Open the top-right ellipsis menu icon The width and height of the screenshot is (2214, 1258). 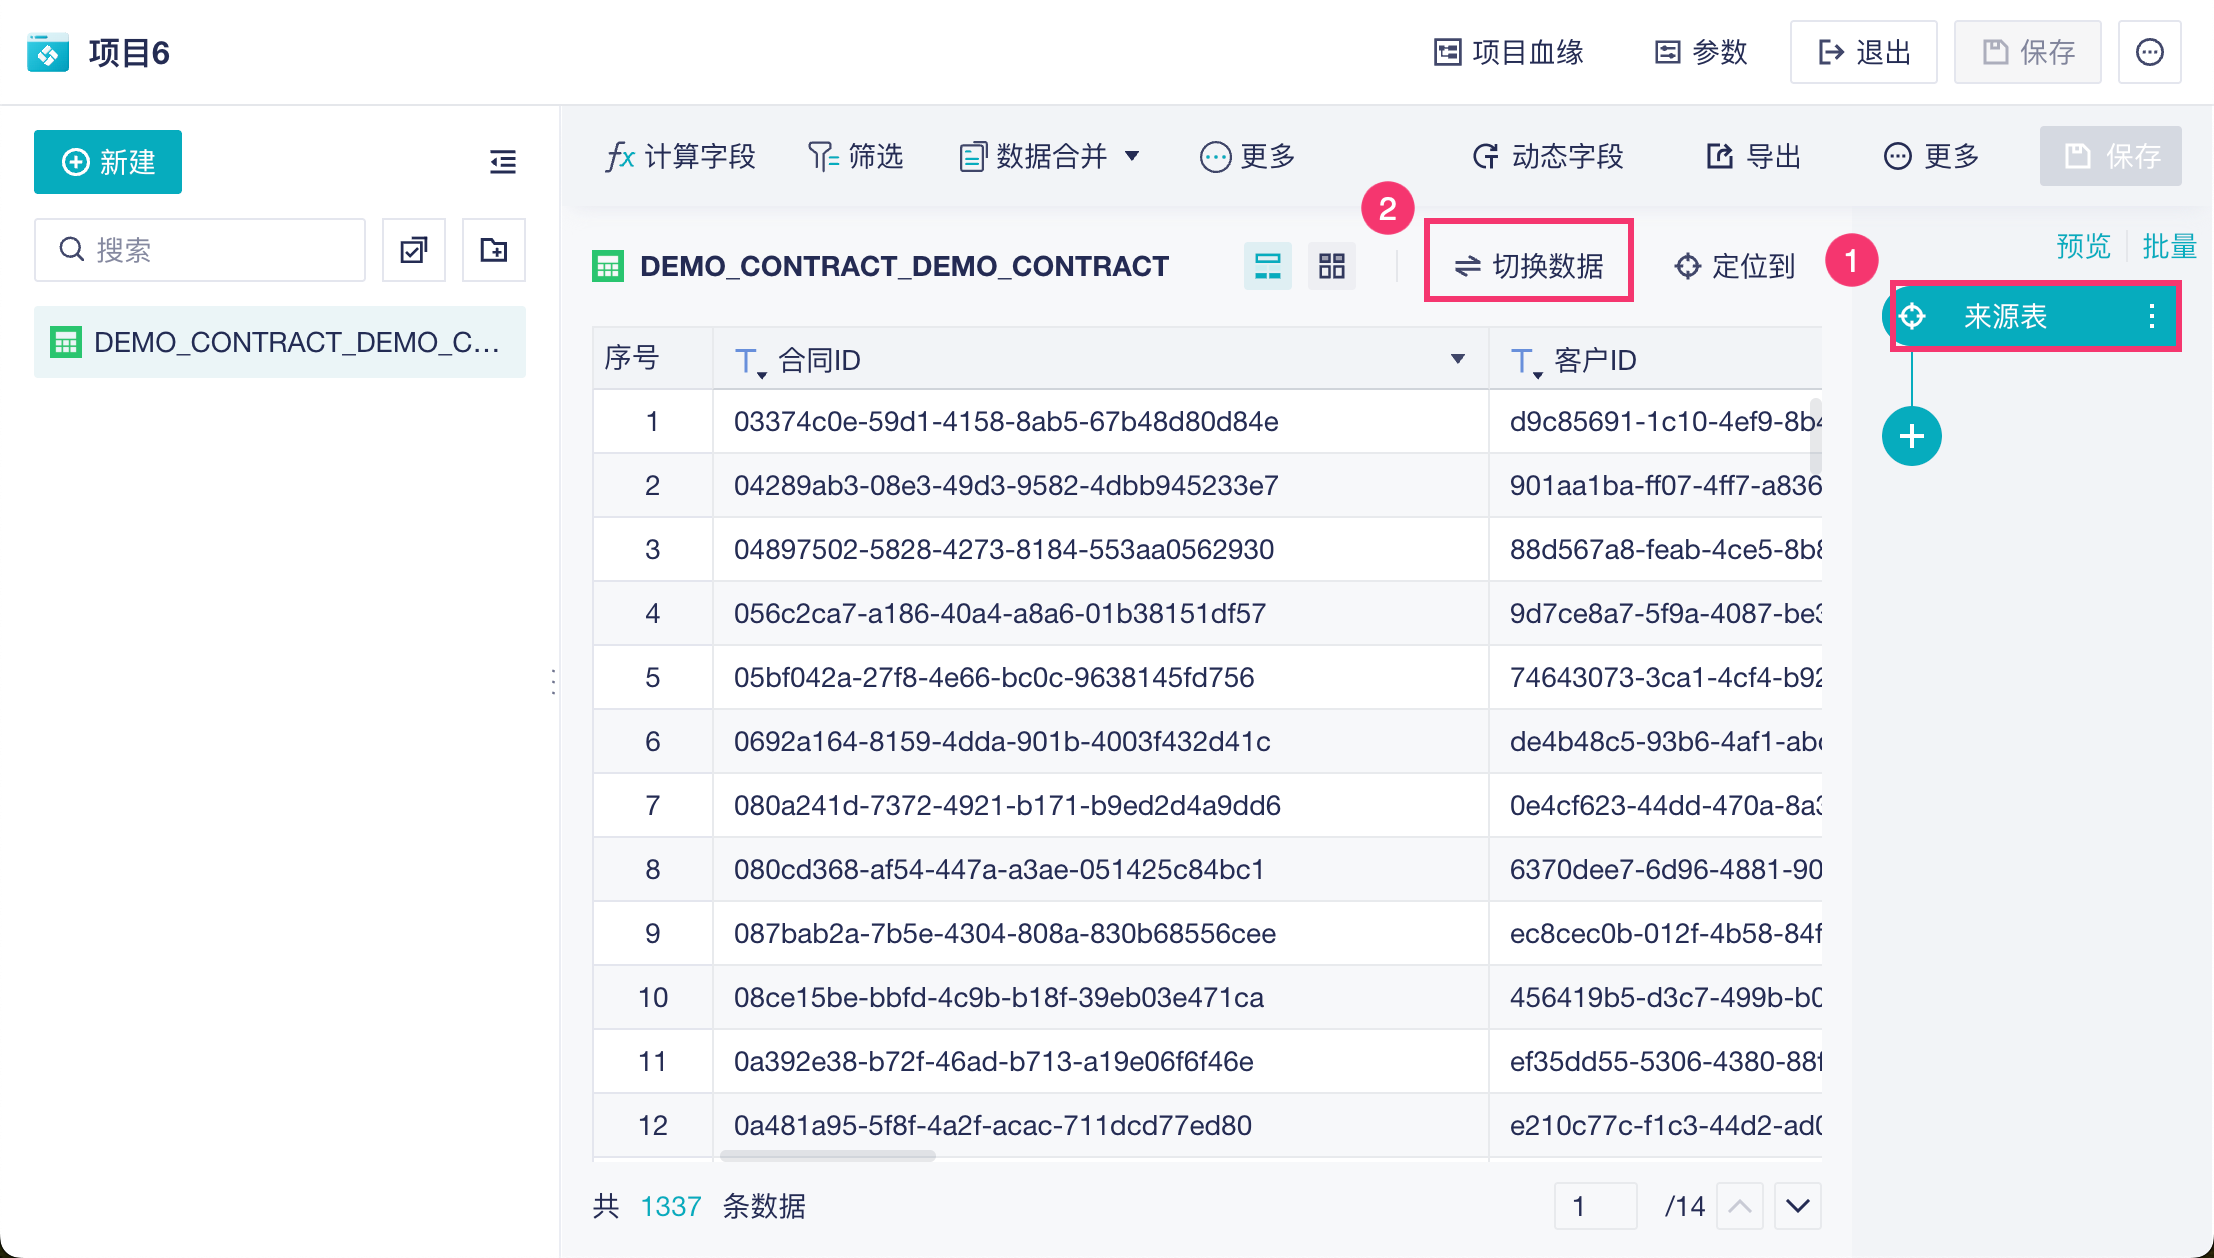(2149, 52)
